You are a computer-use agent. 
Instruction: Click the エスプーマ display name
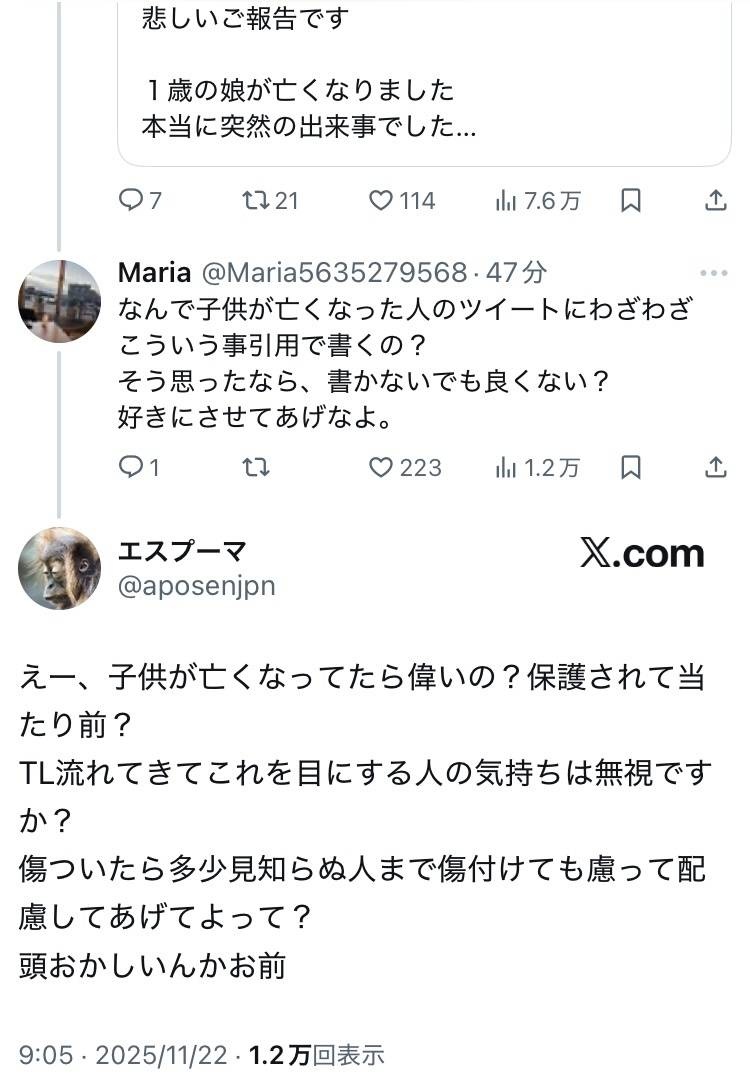click(x=182, y=550)
